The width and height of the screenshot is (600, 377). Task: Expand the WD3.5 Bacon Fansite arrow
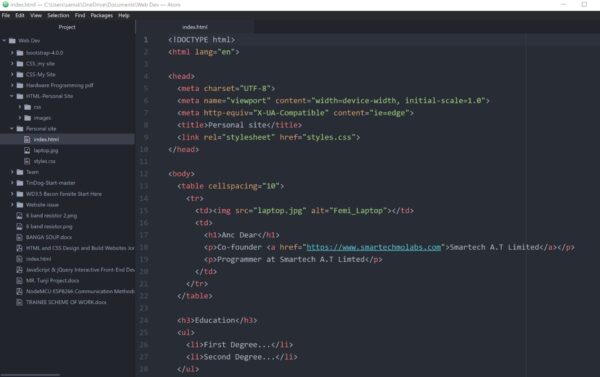12,194
